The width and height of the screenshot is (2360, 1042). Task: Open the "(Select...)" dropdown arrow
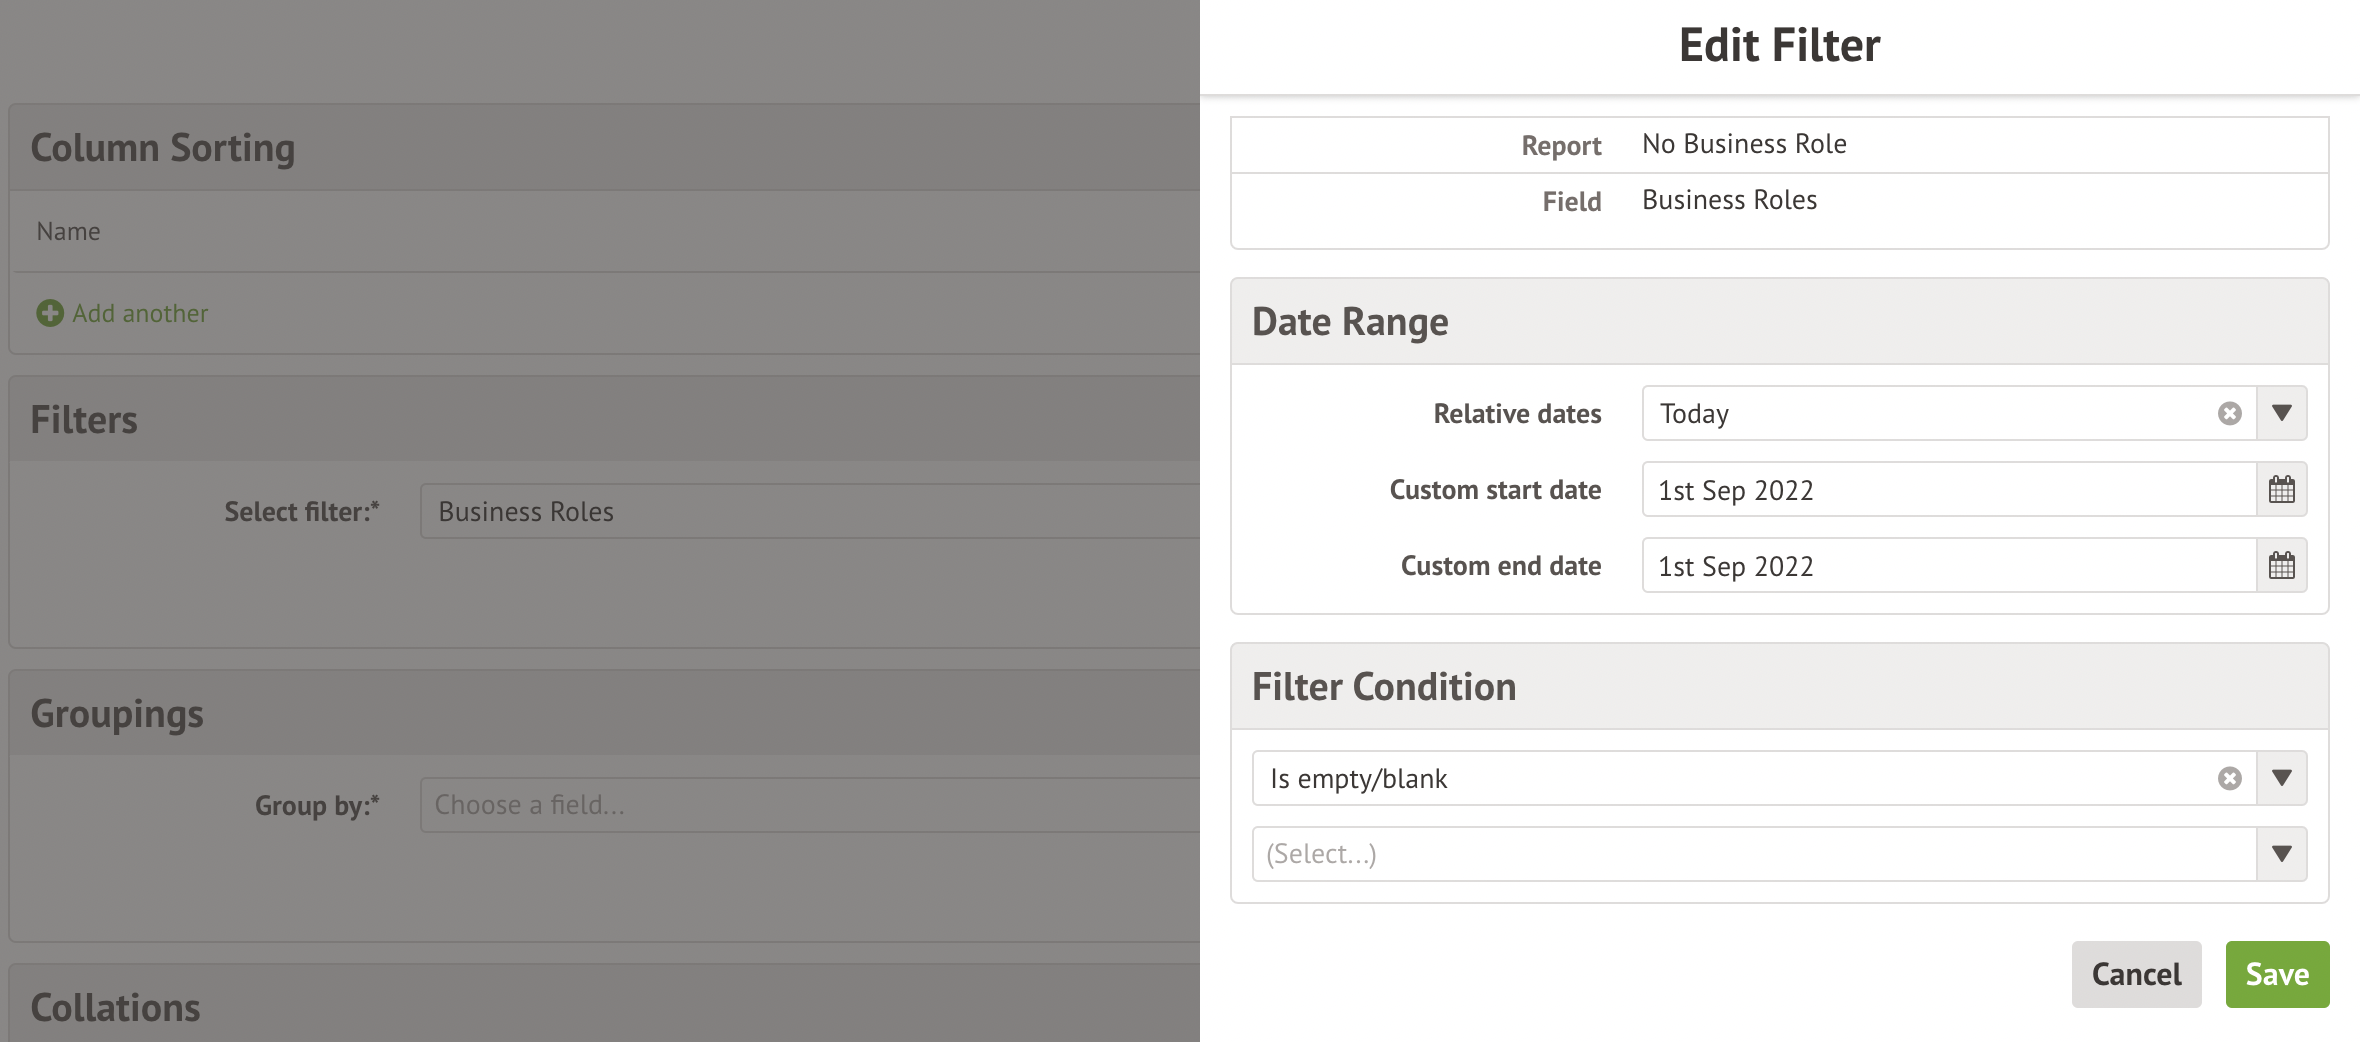point(2281,854)
